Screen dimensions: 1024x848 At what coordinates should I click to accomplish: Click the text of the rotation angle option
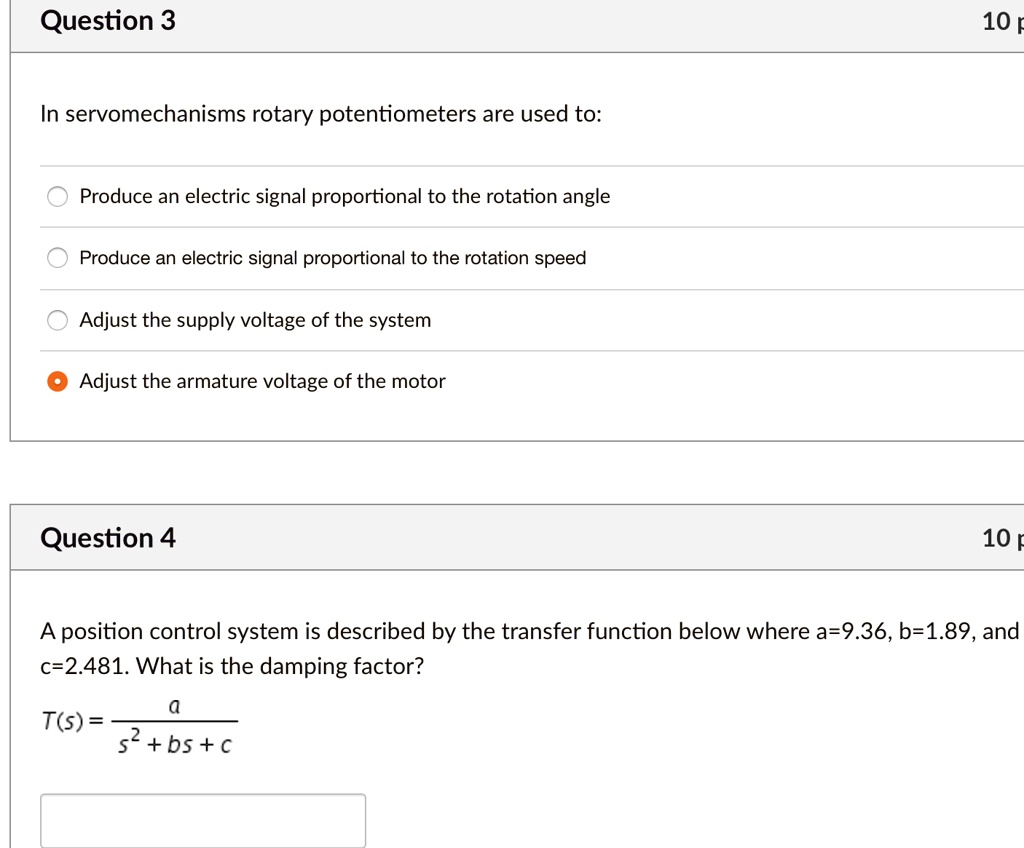344,196
